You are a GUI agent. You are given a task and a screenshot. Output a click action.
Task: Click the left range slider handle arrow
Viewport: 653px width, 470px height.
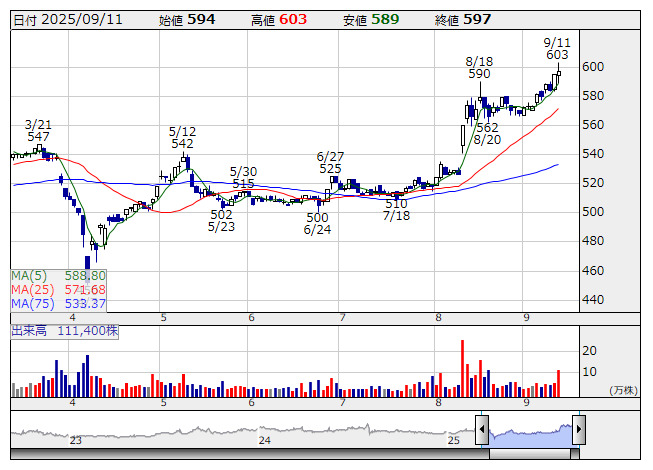pos(482,429)
